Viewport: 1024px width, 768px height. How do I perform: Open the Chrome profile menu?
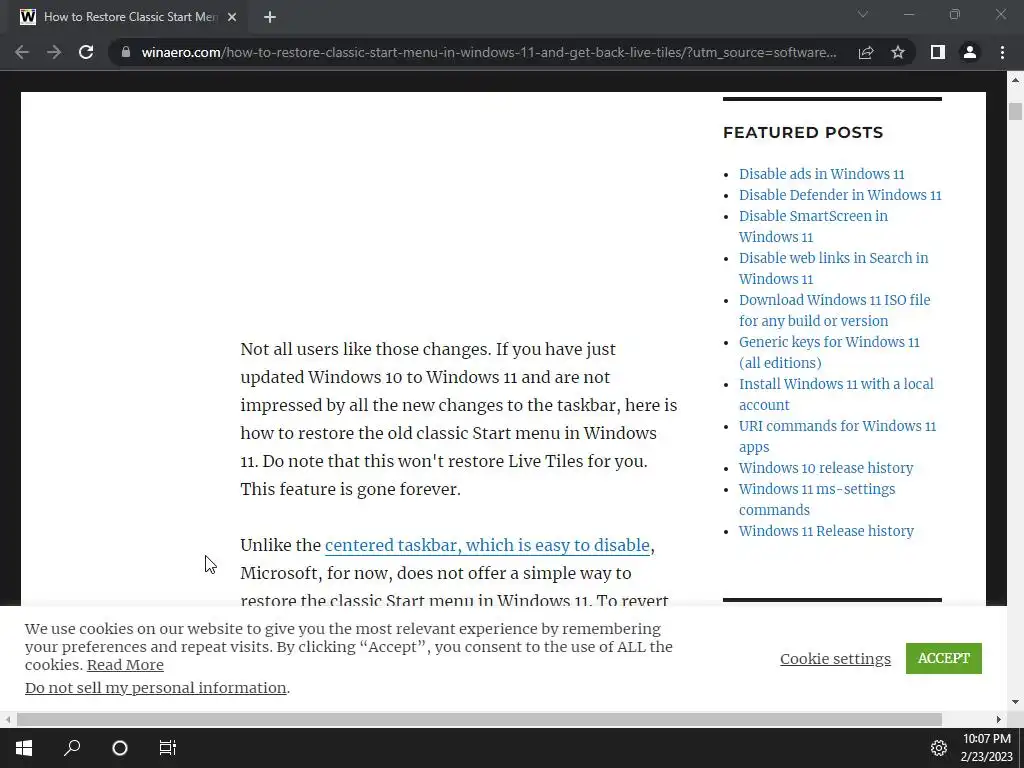(970, 52)
